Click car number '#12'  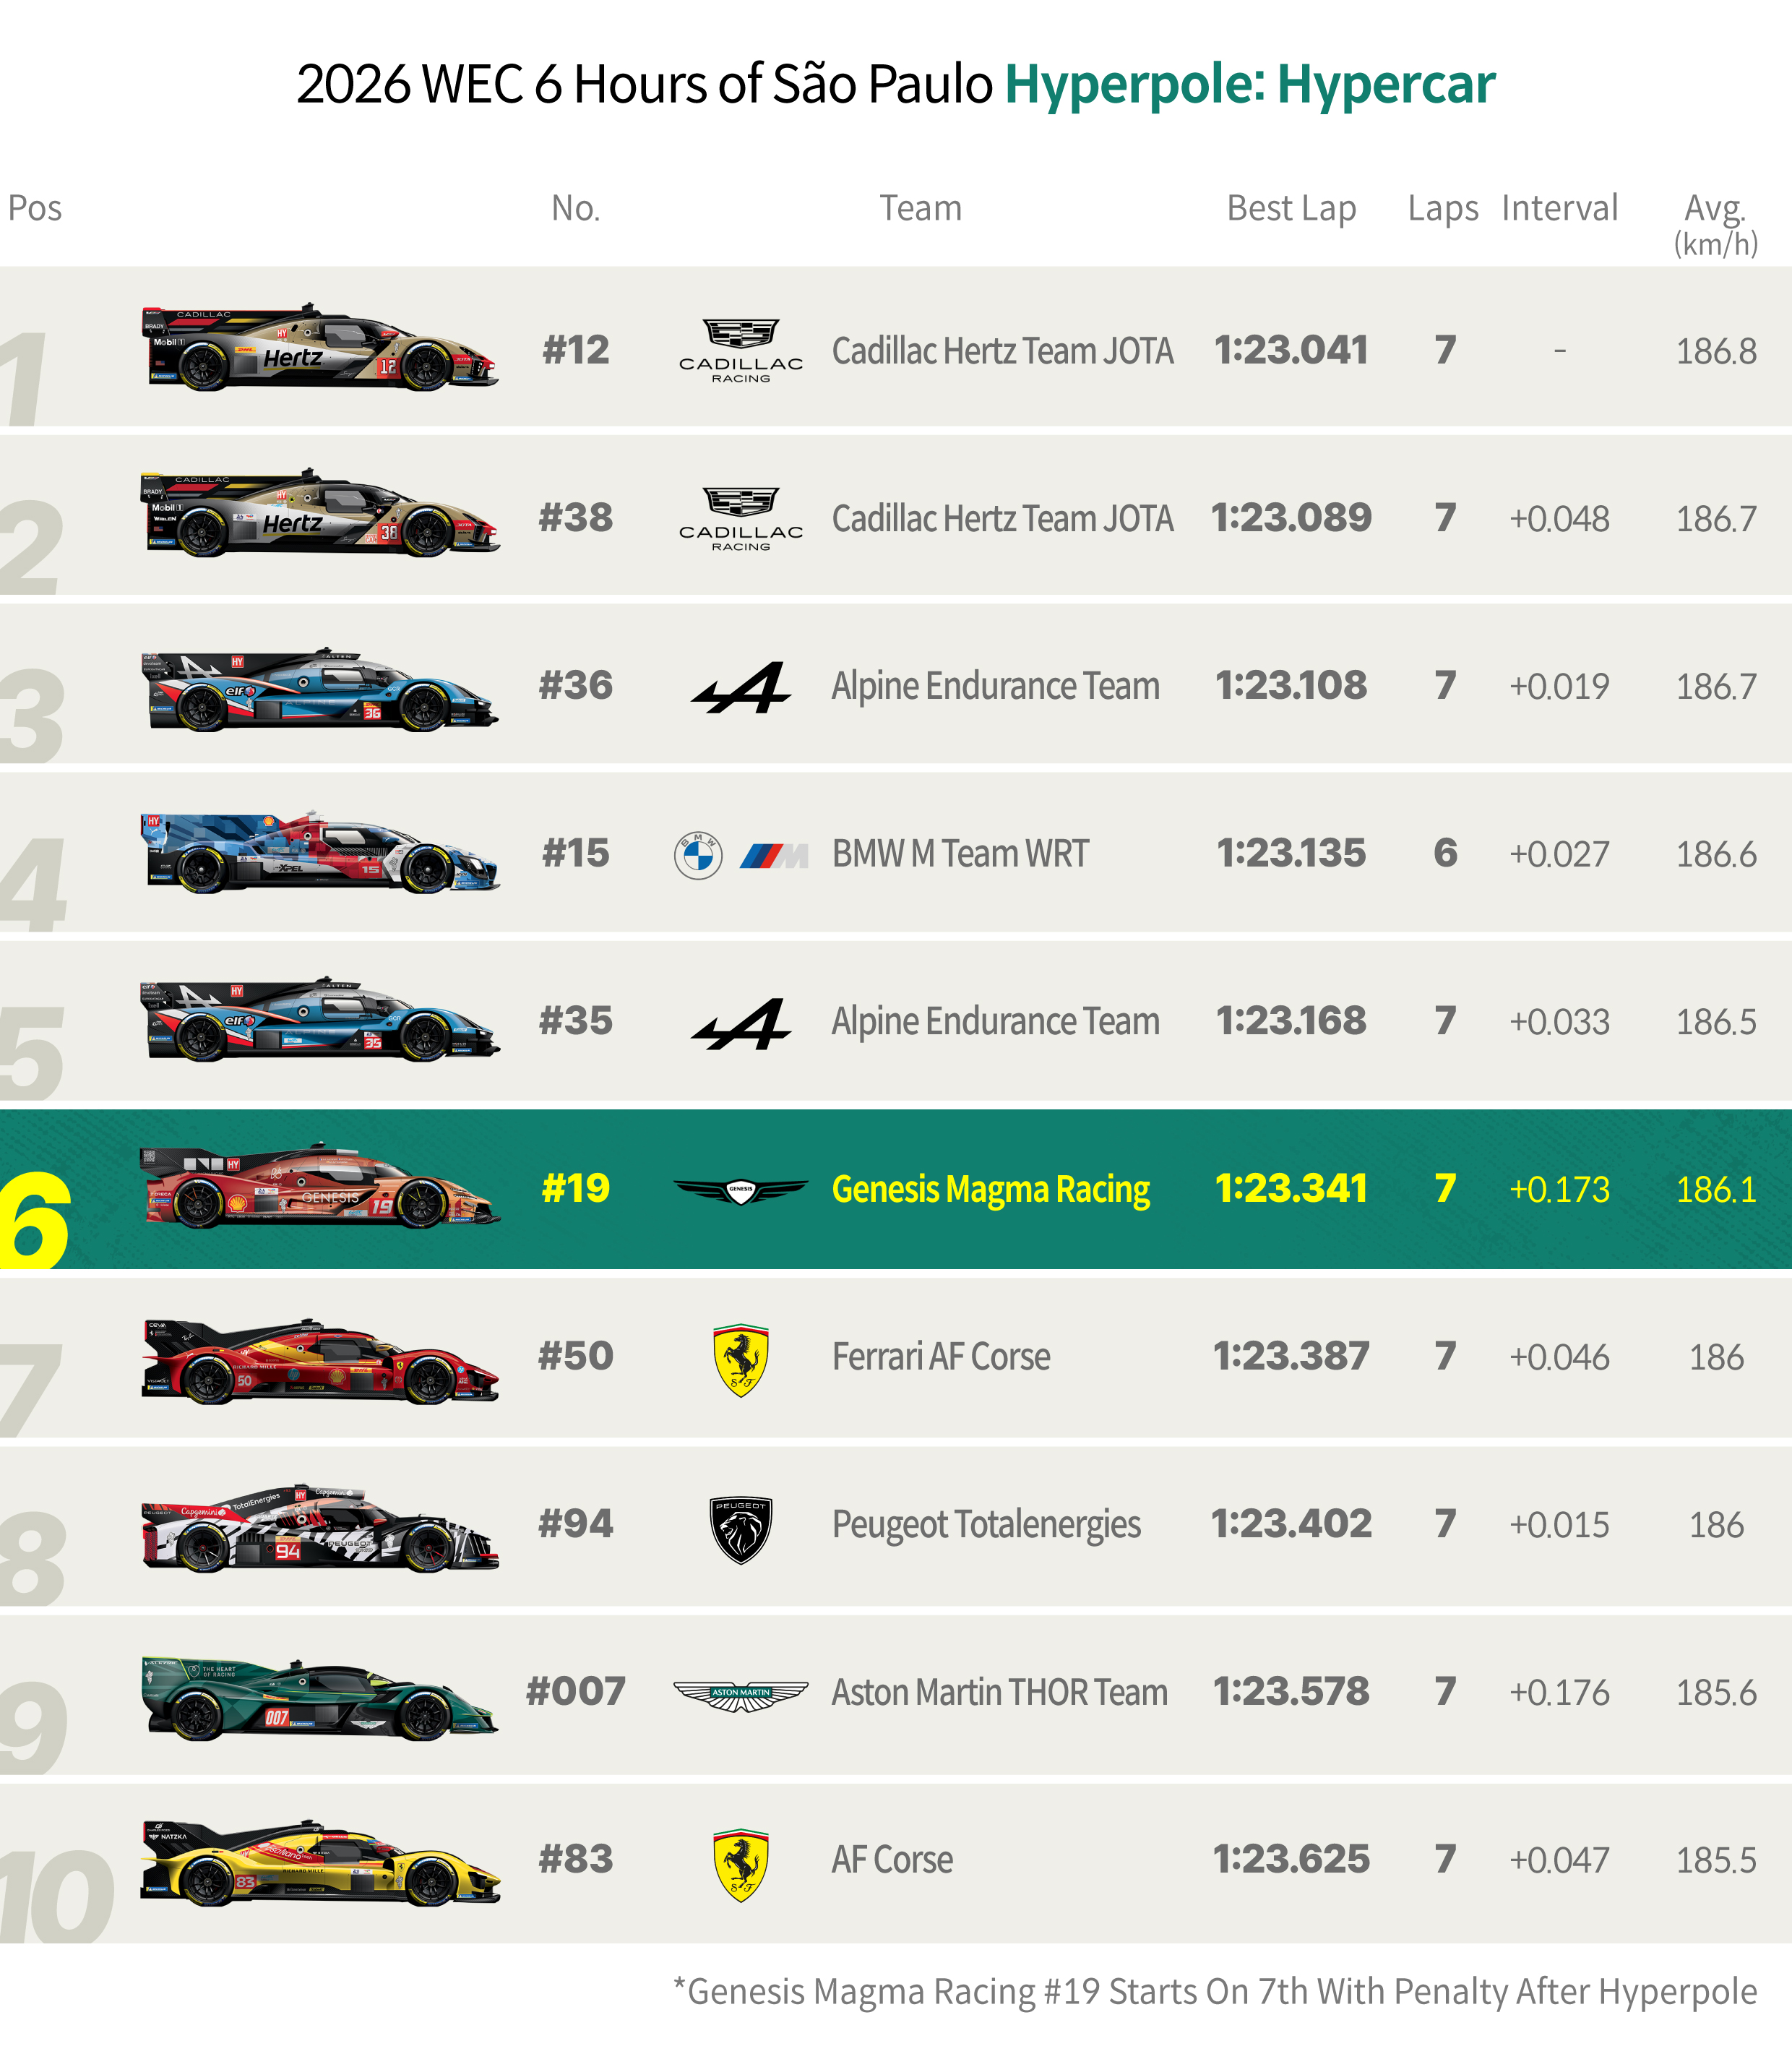point(576,350)
